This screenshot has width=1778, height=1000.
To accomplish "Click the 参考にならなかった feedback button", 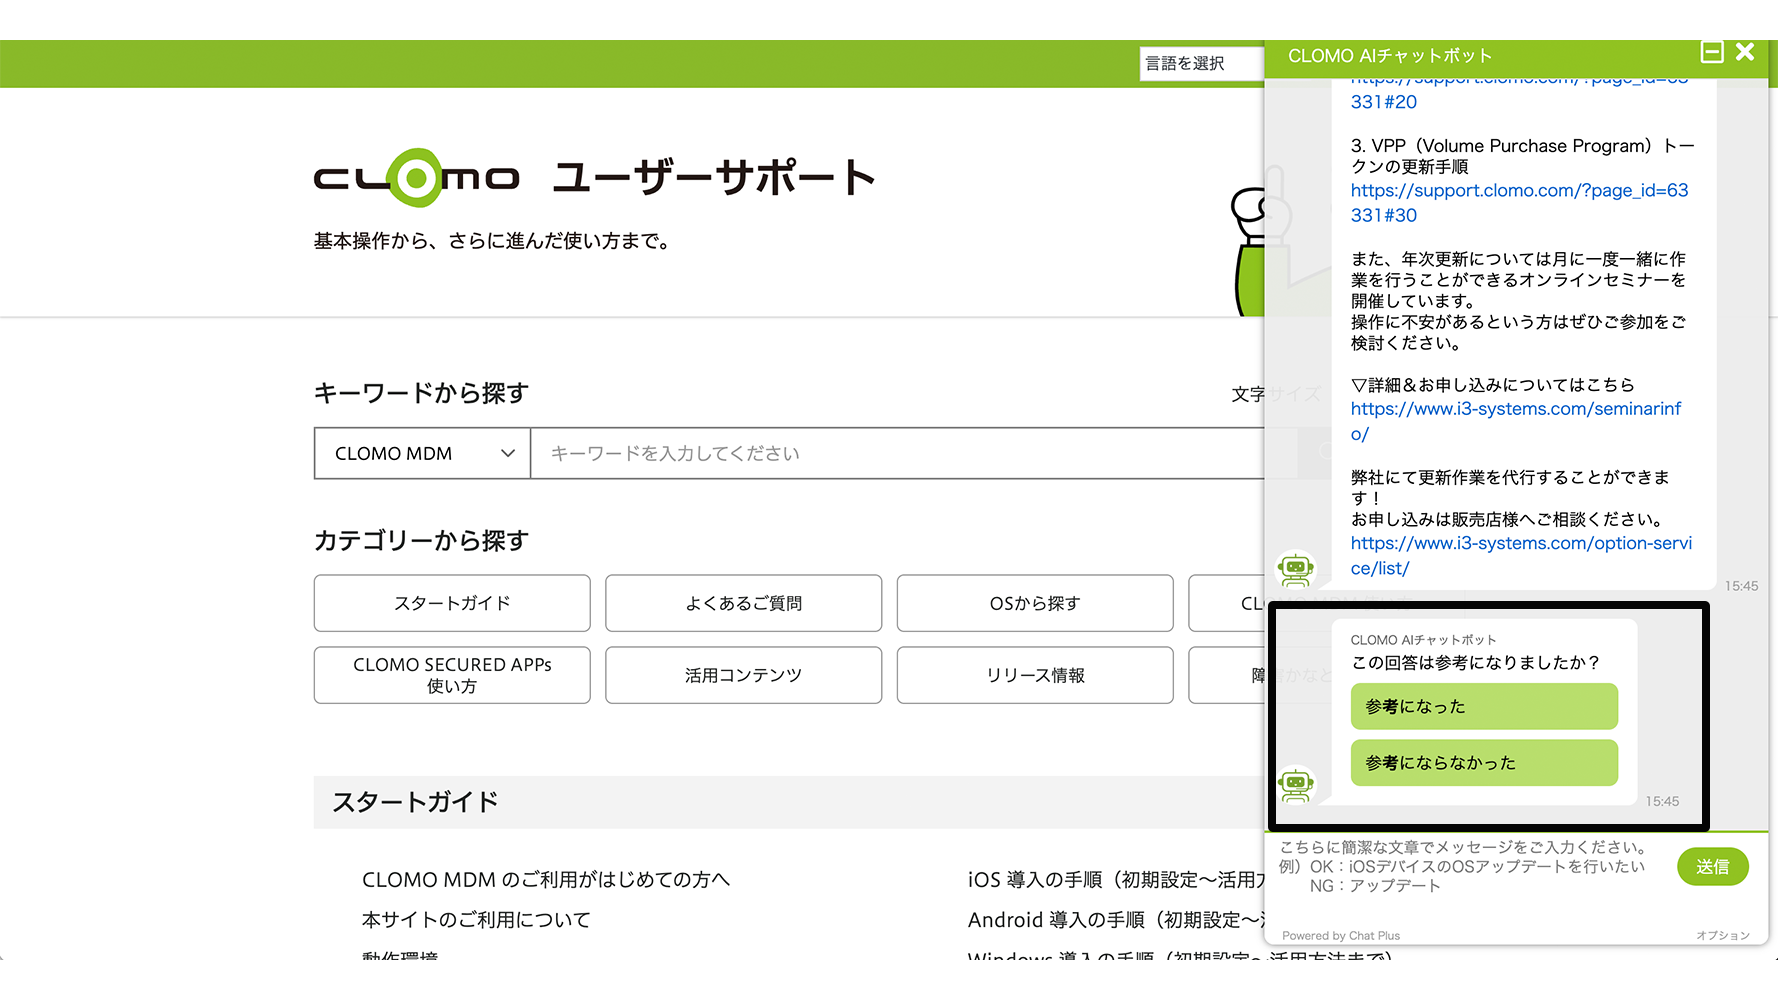I will pos(1484,763).
